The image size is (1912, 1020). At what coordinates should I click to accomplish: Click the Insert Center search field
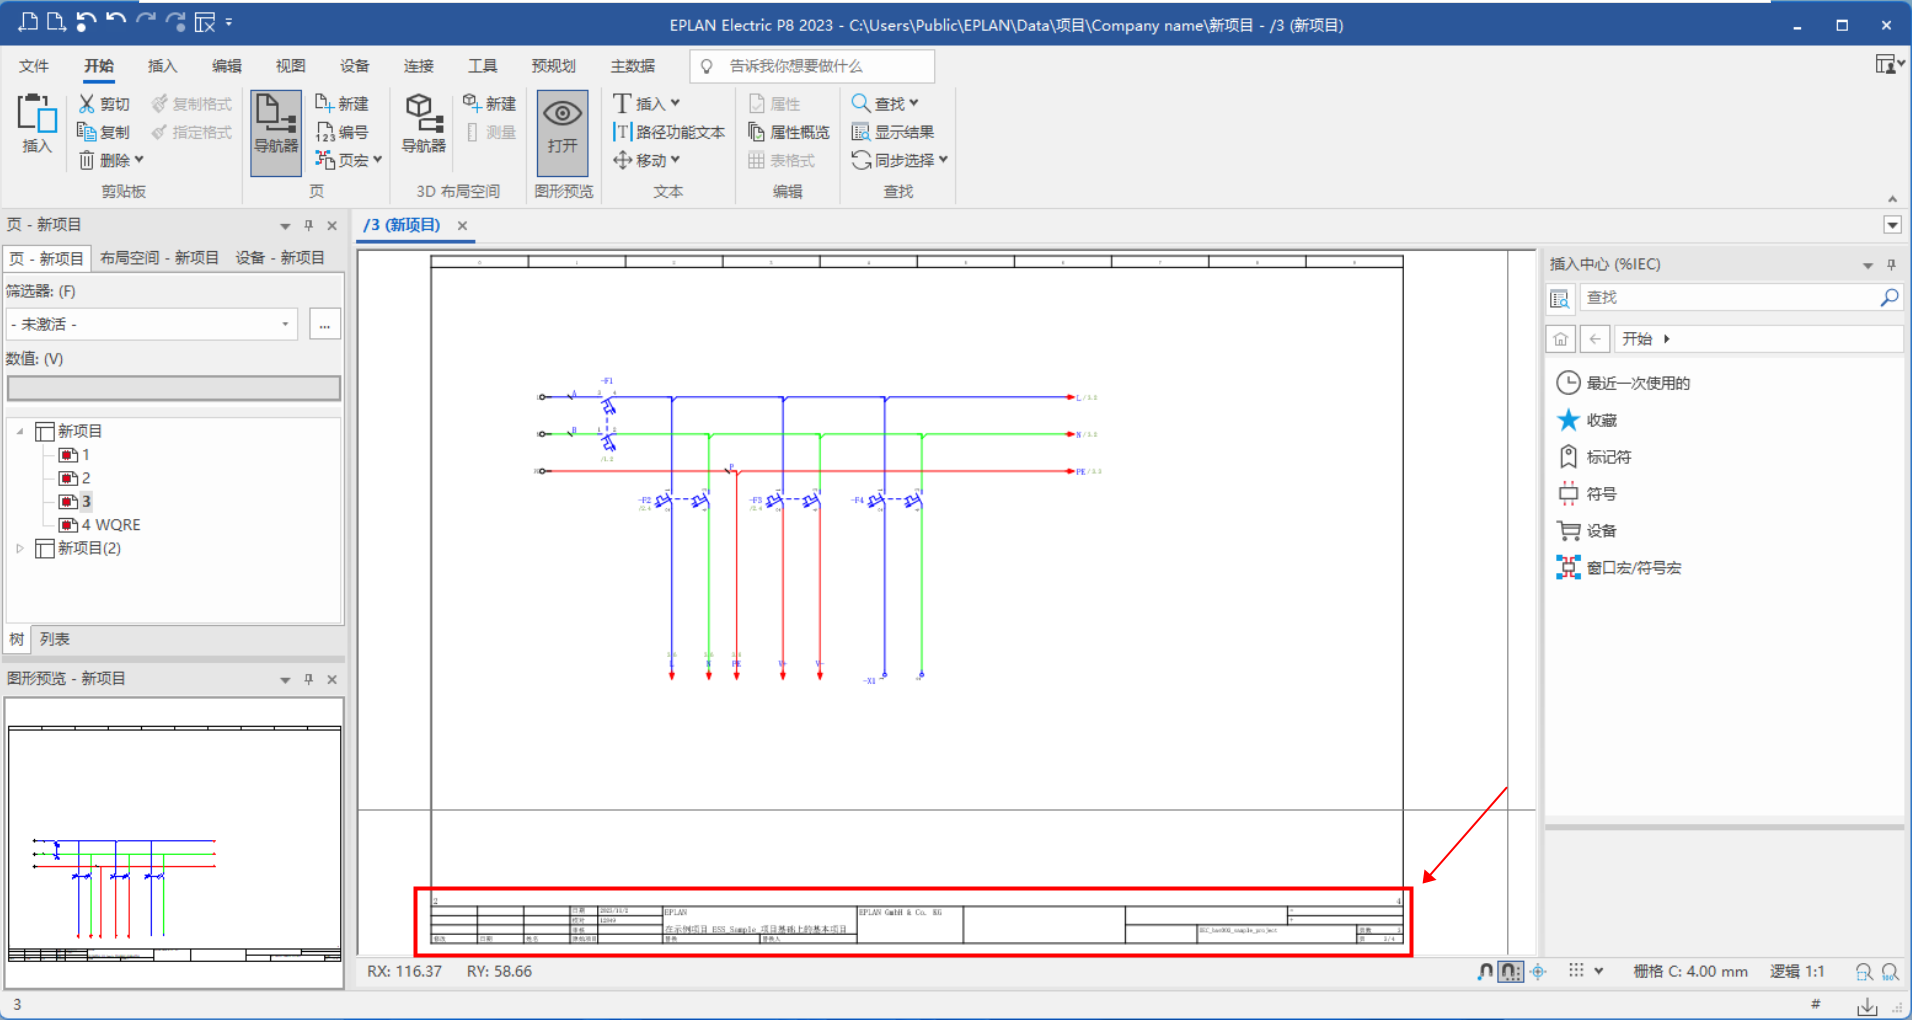[x=1730, y=298]
